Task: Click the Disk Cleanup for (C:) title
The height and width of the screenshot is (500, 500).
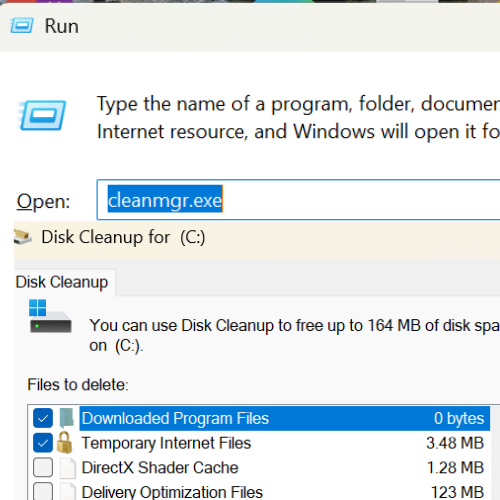Action: (x=123, y=237)
